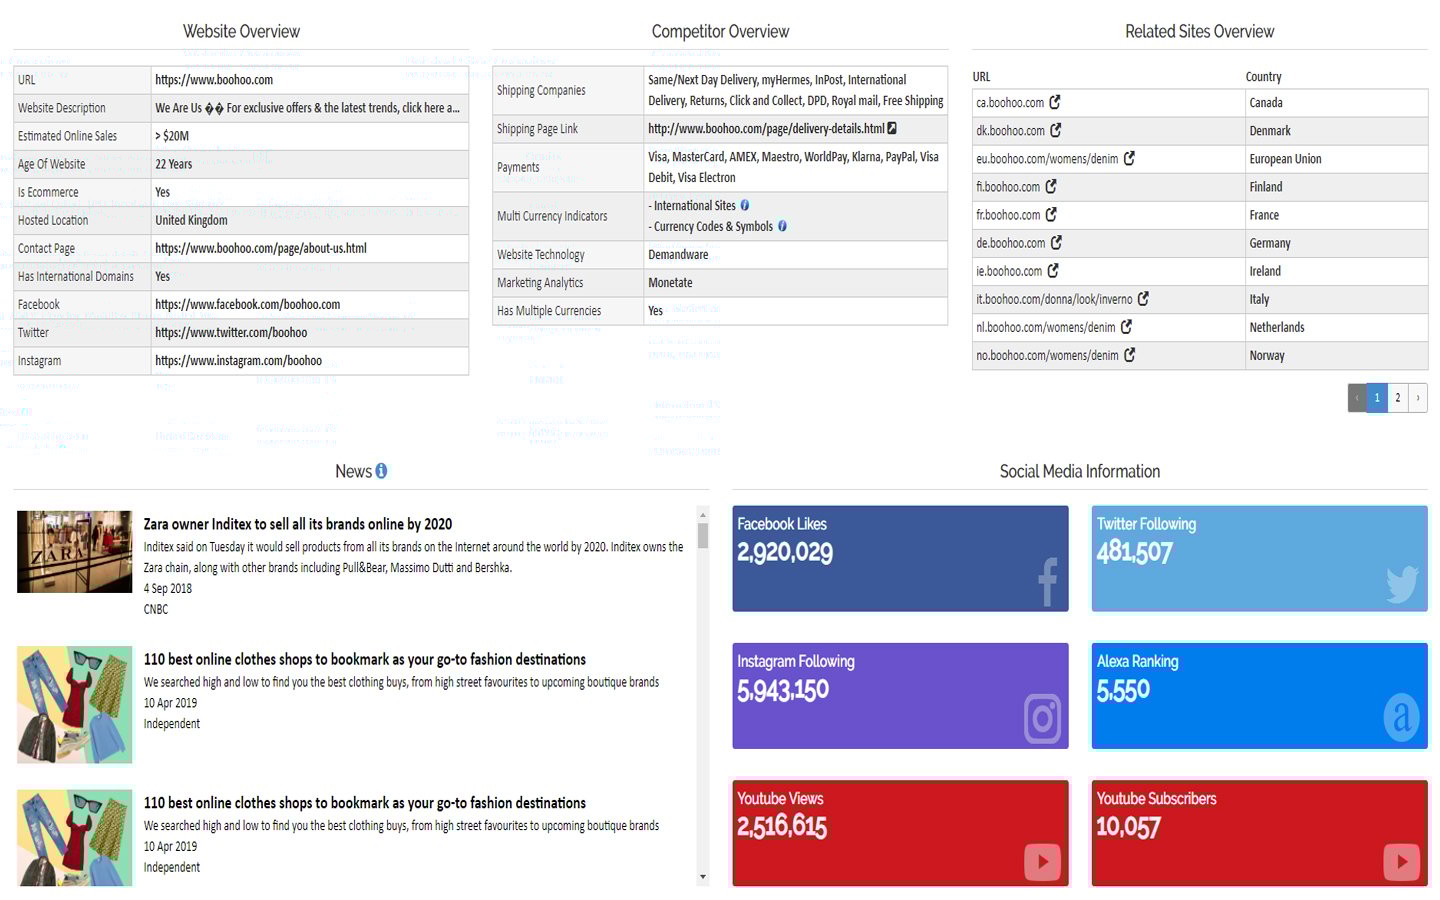Click the 10 Apr 2019 news thumbnail above the cut-off one

(x=75, y=705)
